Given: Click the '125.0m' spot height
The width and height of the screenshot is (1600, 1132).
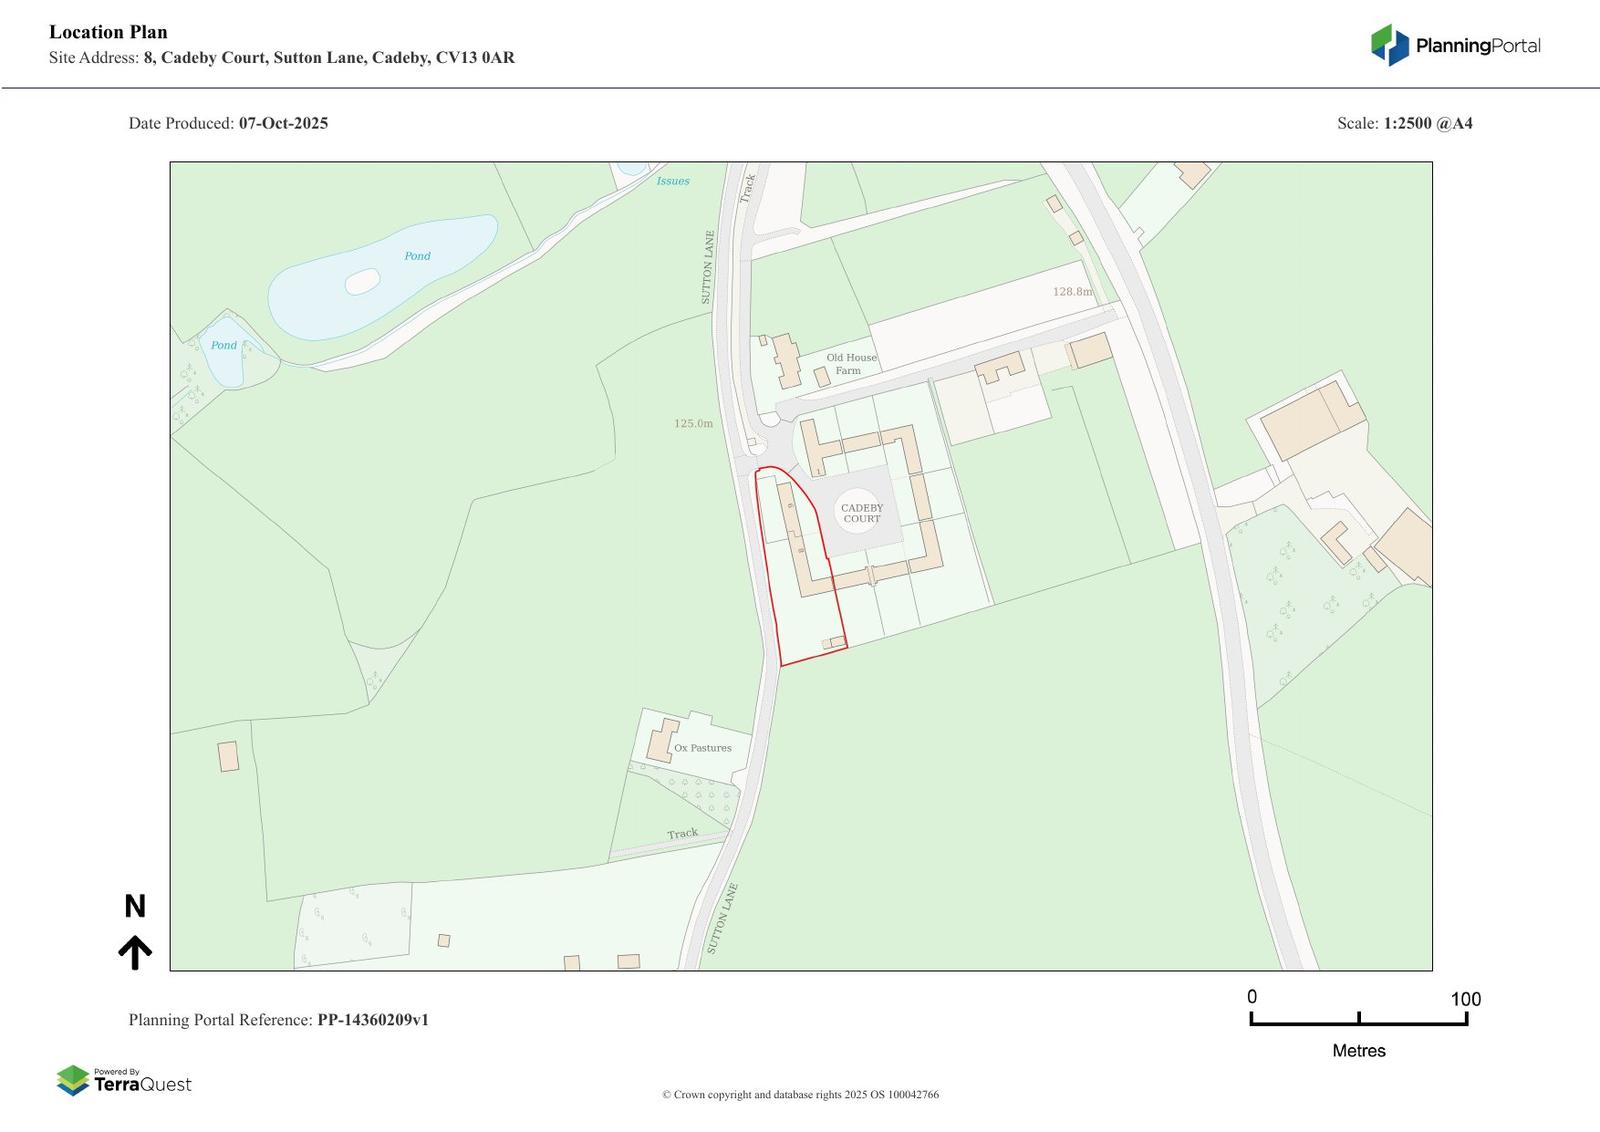Looking at the screenshot, I should [x=693, y=424].
